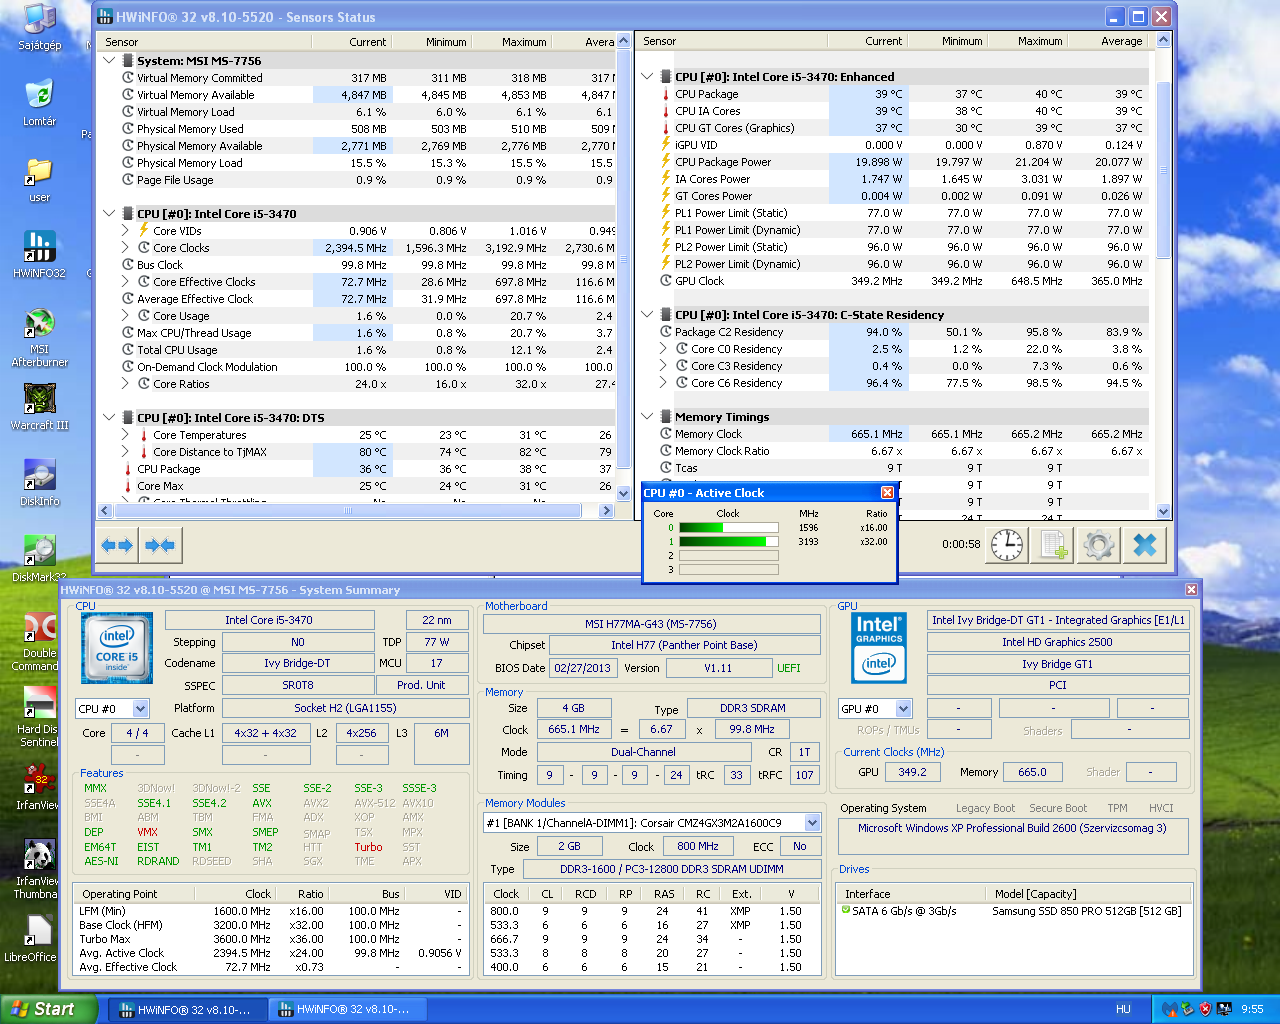
Task: Collapse the C-State Residency sensor group
Action: tap(647, 314)
